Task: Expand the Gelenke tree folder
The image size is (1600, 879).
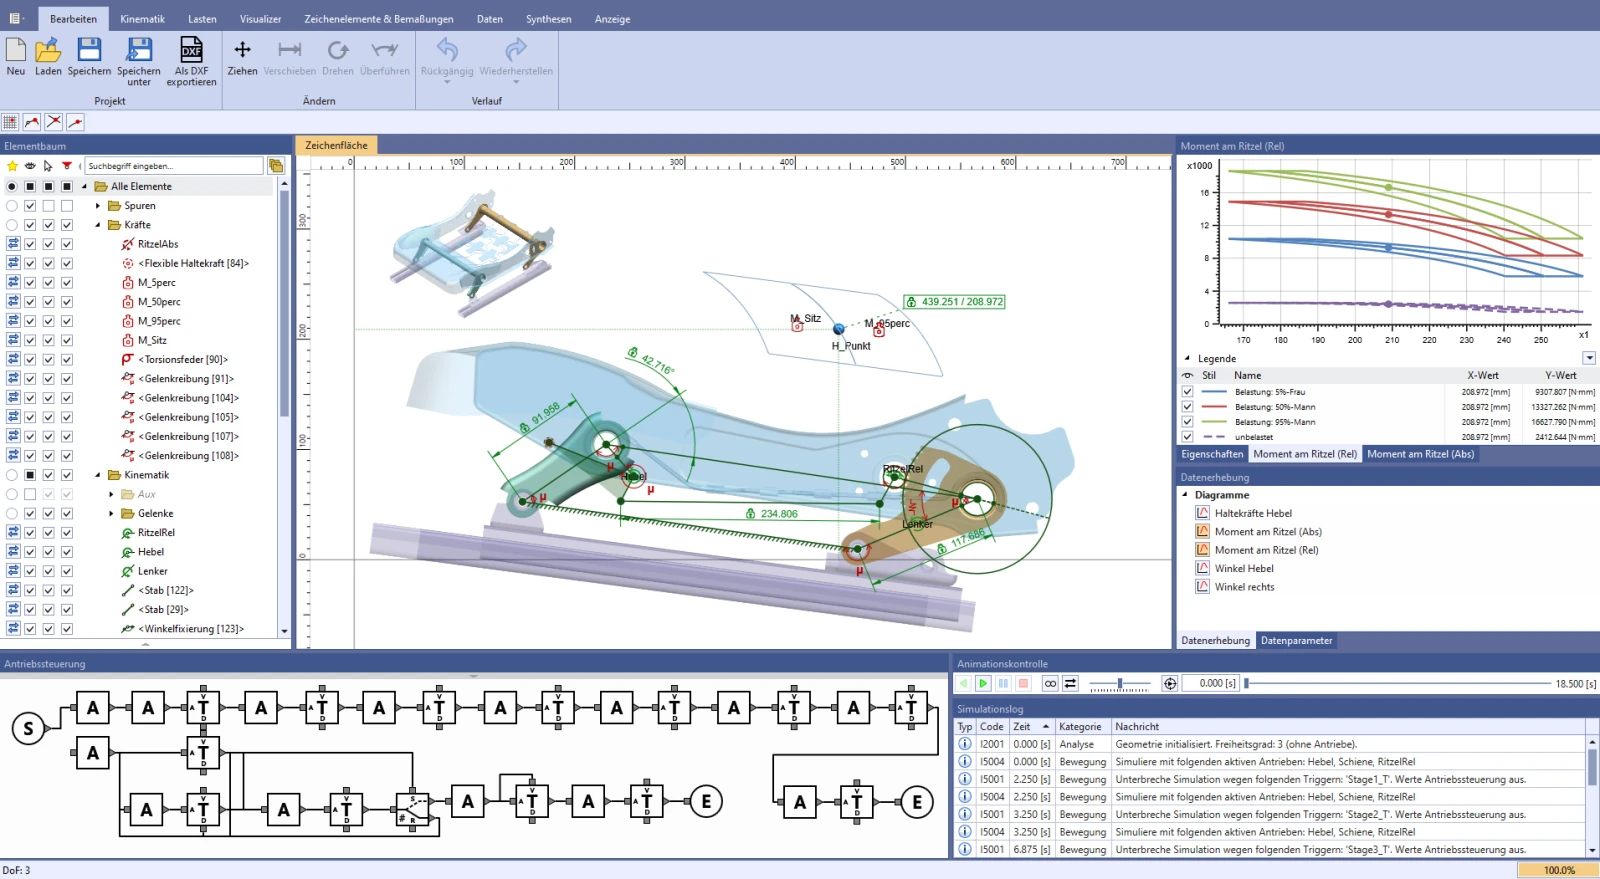Action: (x=111, y=514)
